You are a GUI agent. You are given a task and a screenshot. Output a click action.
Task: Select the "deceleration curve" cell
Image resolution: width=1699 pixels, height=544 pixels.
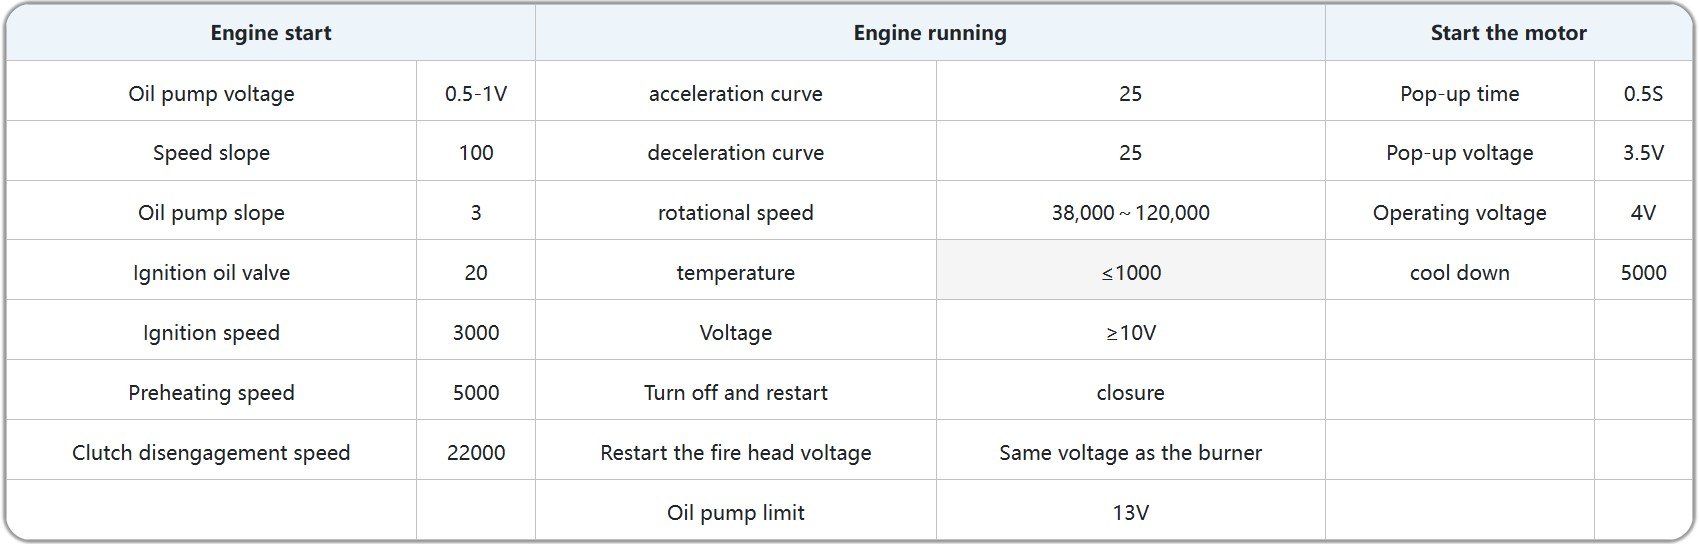click(x=735, y=153)
